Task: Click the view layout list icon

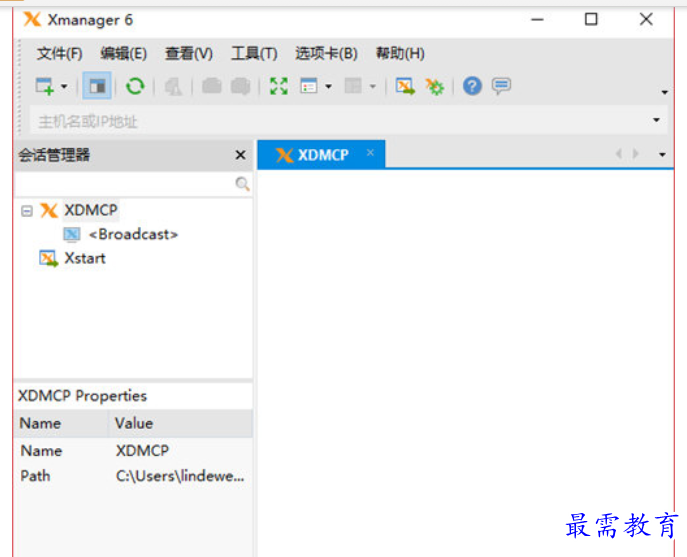Action: tap(308, 86)
